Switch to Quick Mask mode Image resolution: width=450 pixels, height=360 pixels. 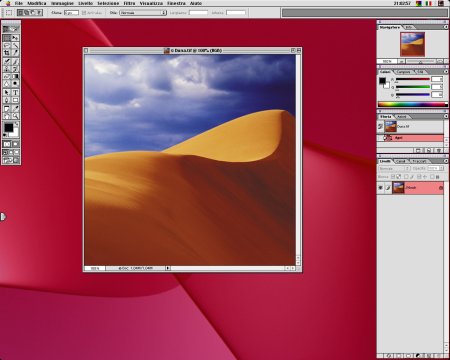pos(15,144)
